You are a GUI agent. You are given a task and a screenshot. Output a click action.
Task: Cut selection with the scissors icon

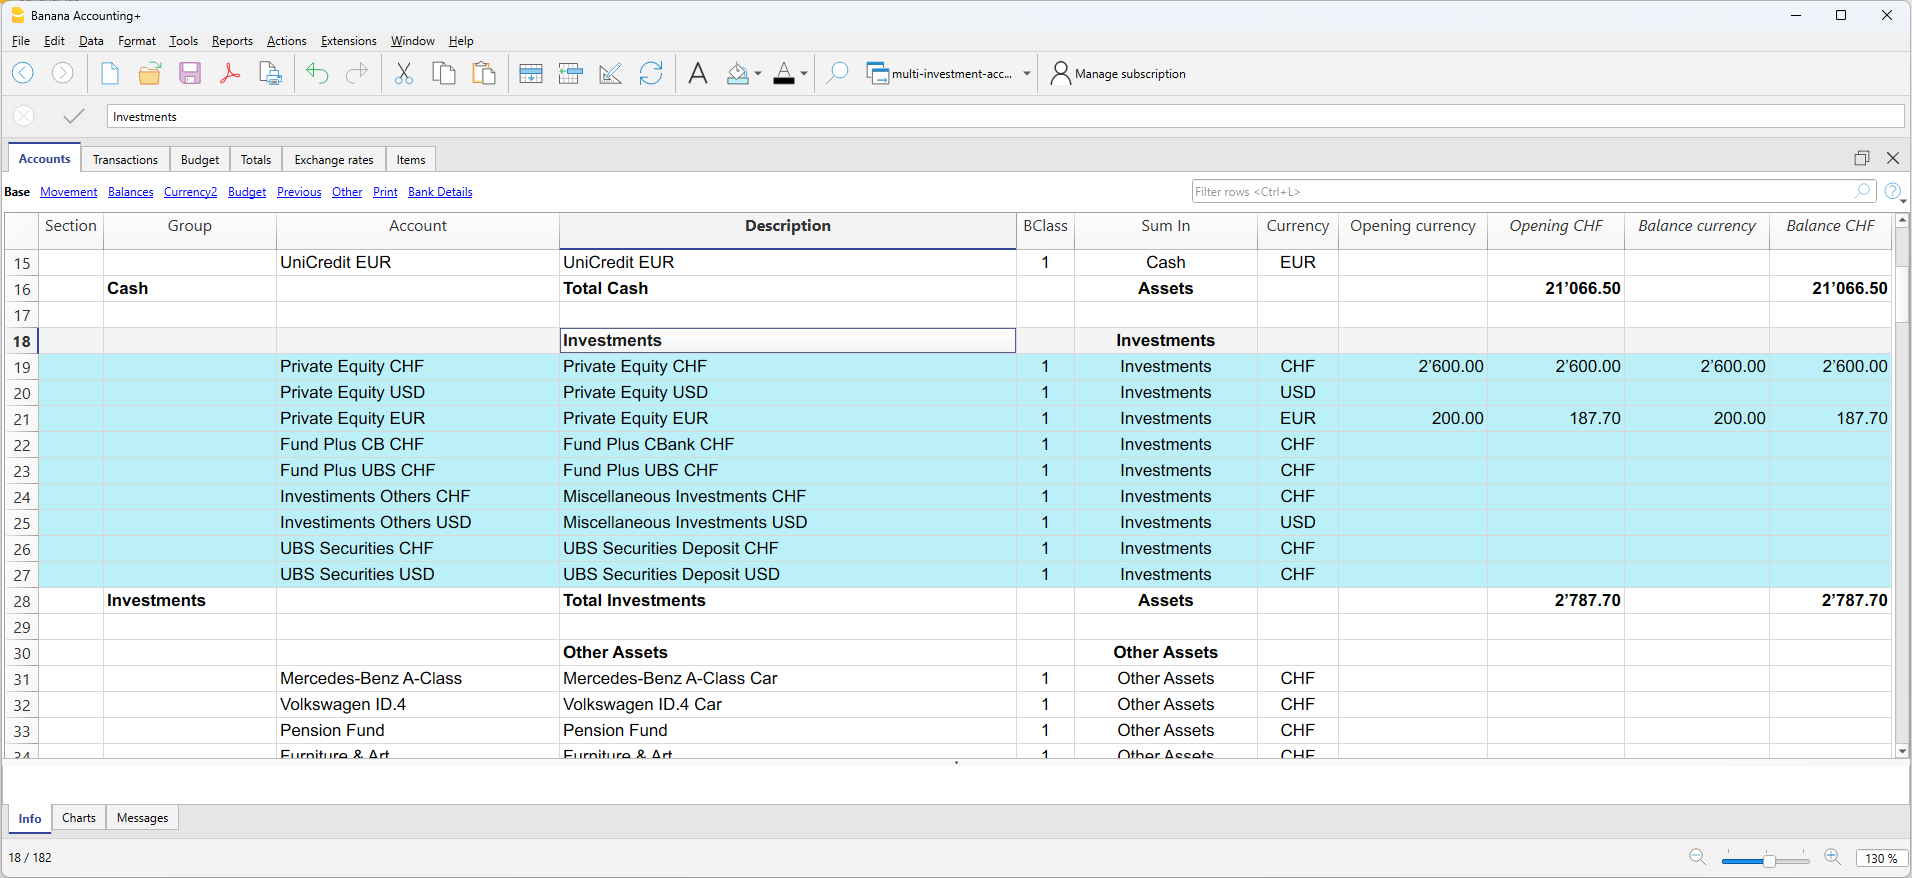(x=404, y=73)
